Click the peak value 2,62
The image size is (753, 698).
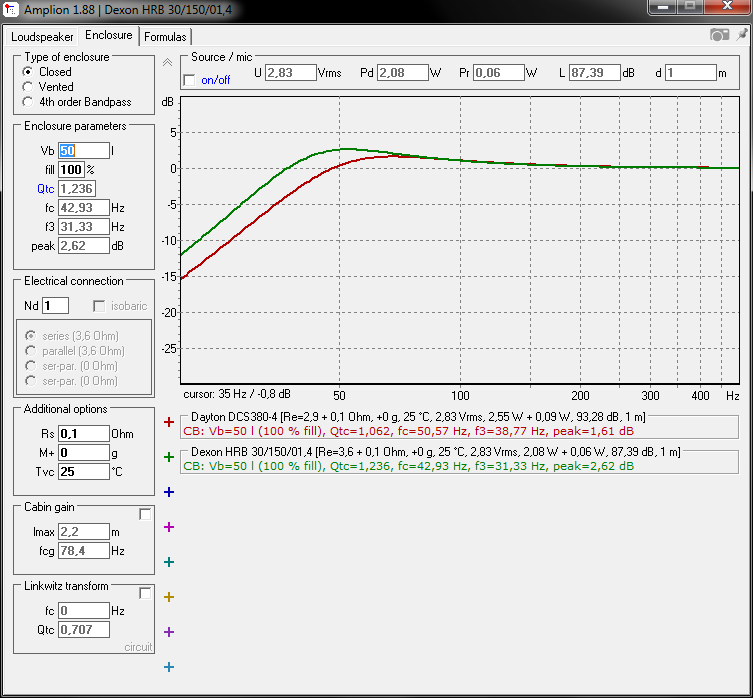coord(84,246)
